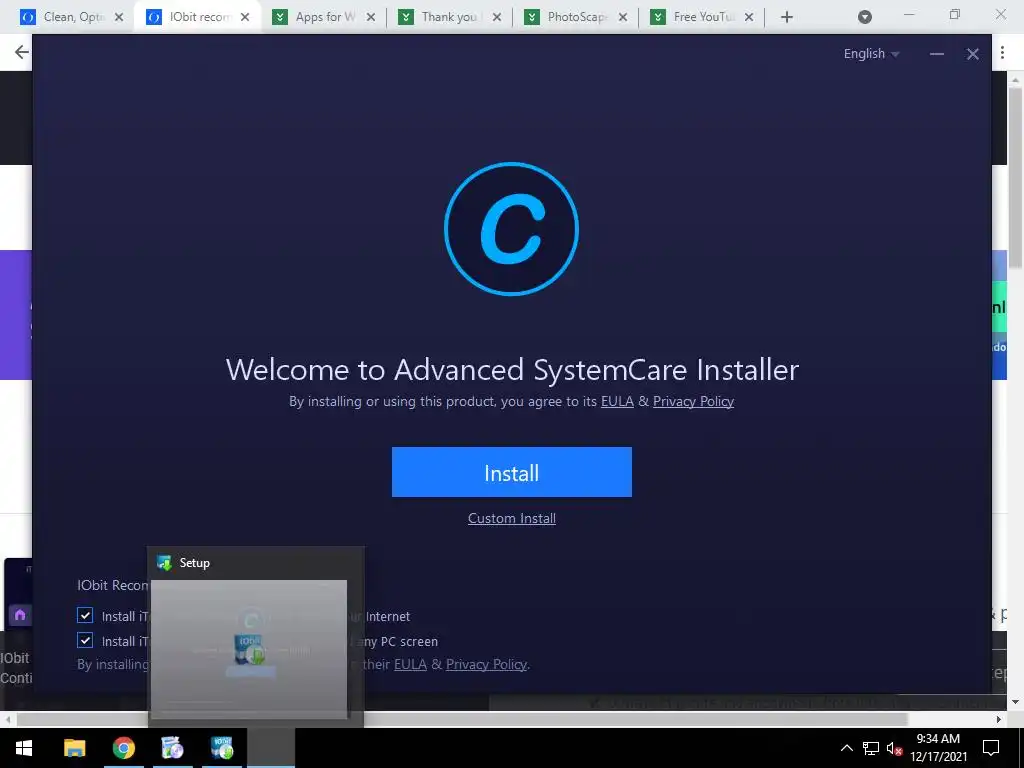This screenshot has height=768, width=1024.
Task: Open the Windows Start menu
Action: click(24, 748)
